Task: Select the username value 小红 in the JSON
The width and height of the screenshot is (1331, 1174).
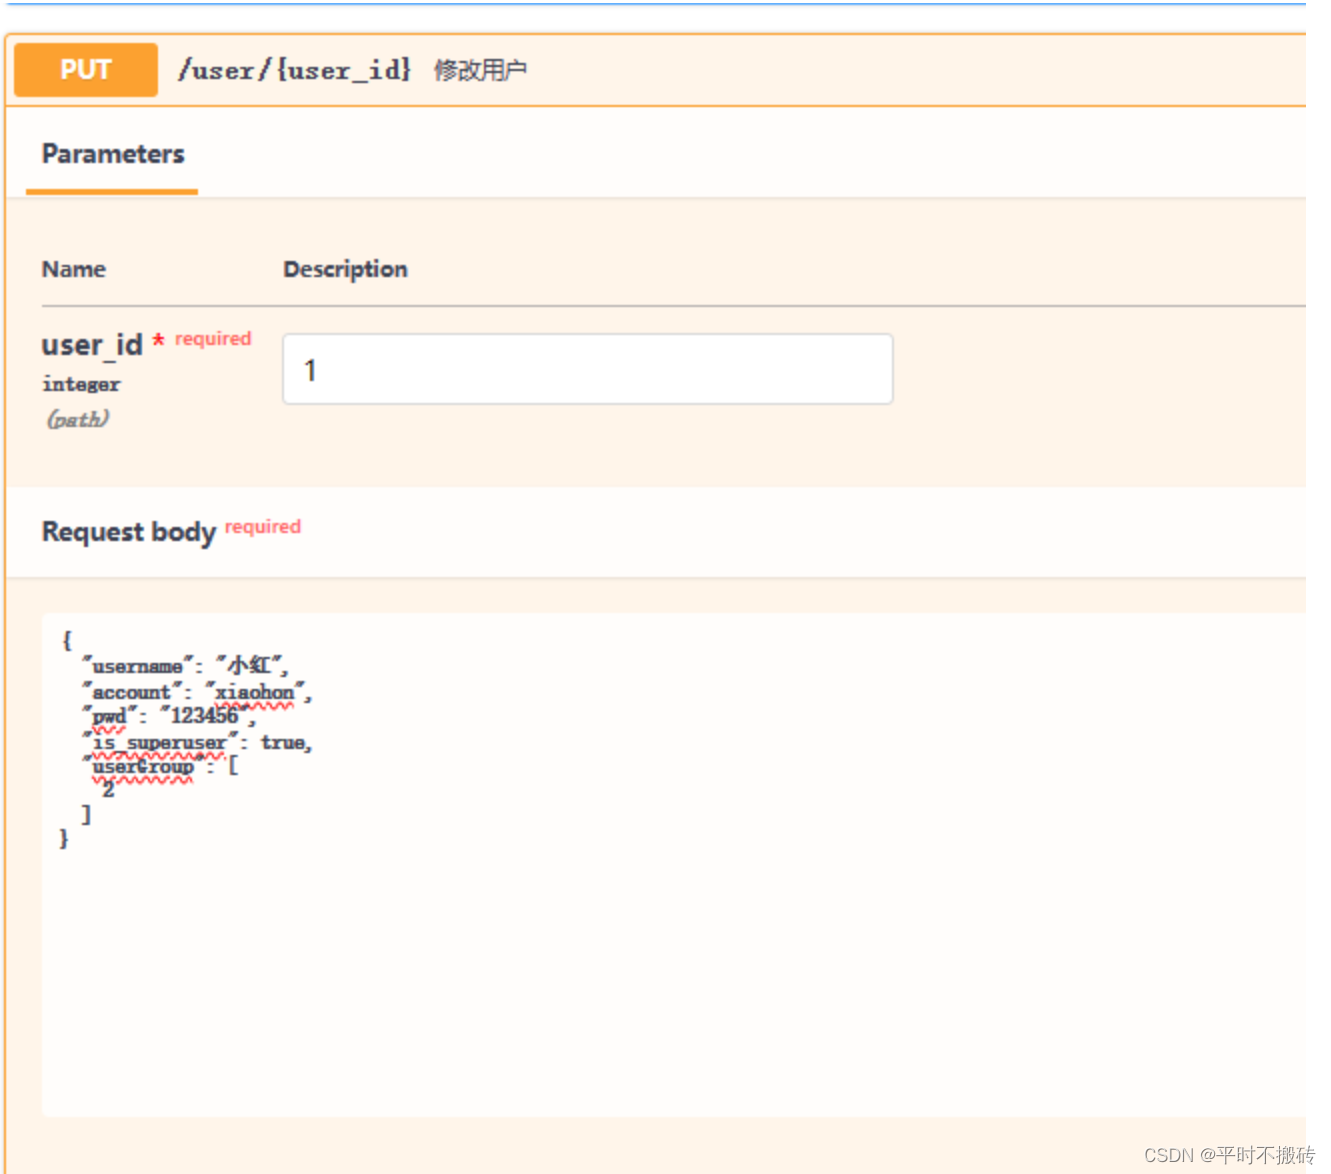Action: coord(245,666)
